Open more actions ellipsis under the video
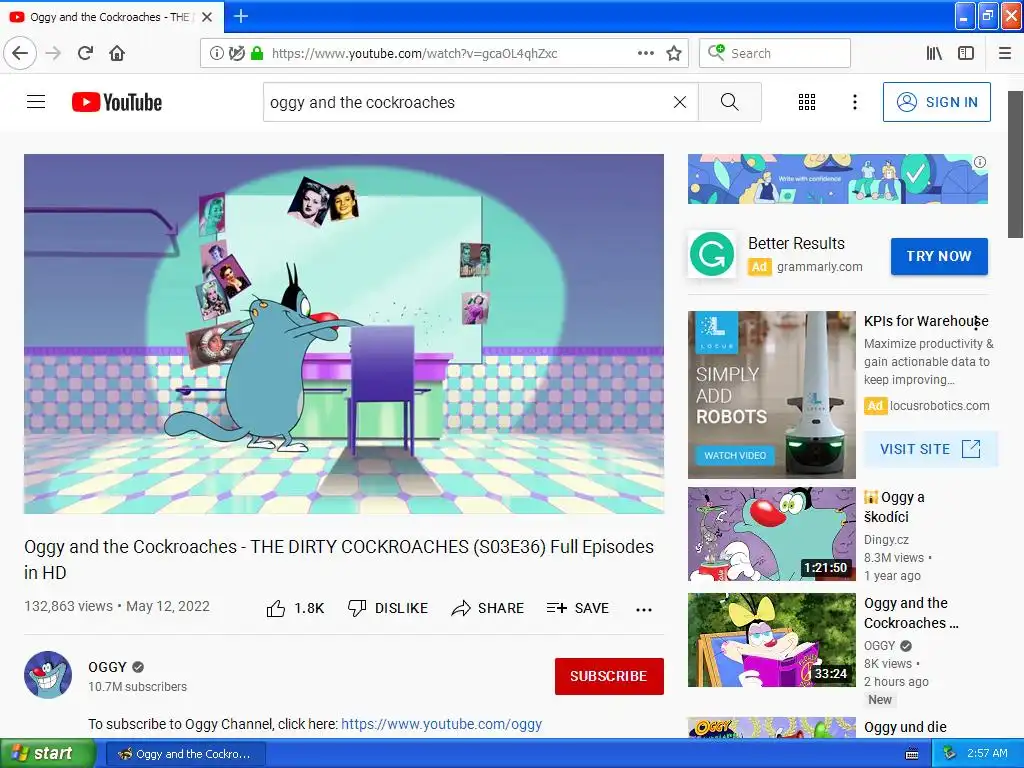The image size is (1024, 768). 644,609
